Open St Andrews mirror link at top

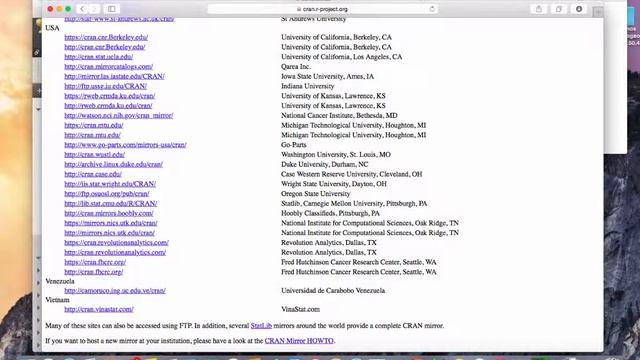click(x=119, y=19)
